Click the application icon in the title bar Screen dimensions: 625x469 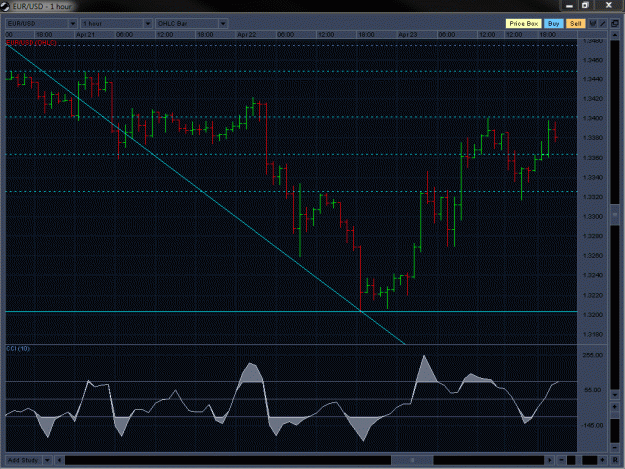click(x=5, y=6)
